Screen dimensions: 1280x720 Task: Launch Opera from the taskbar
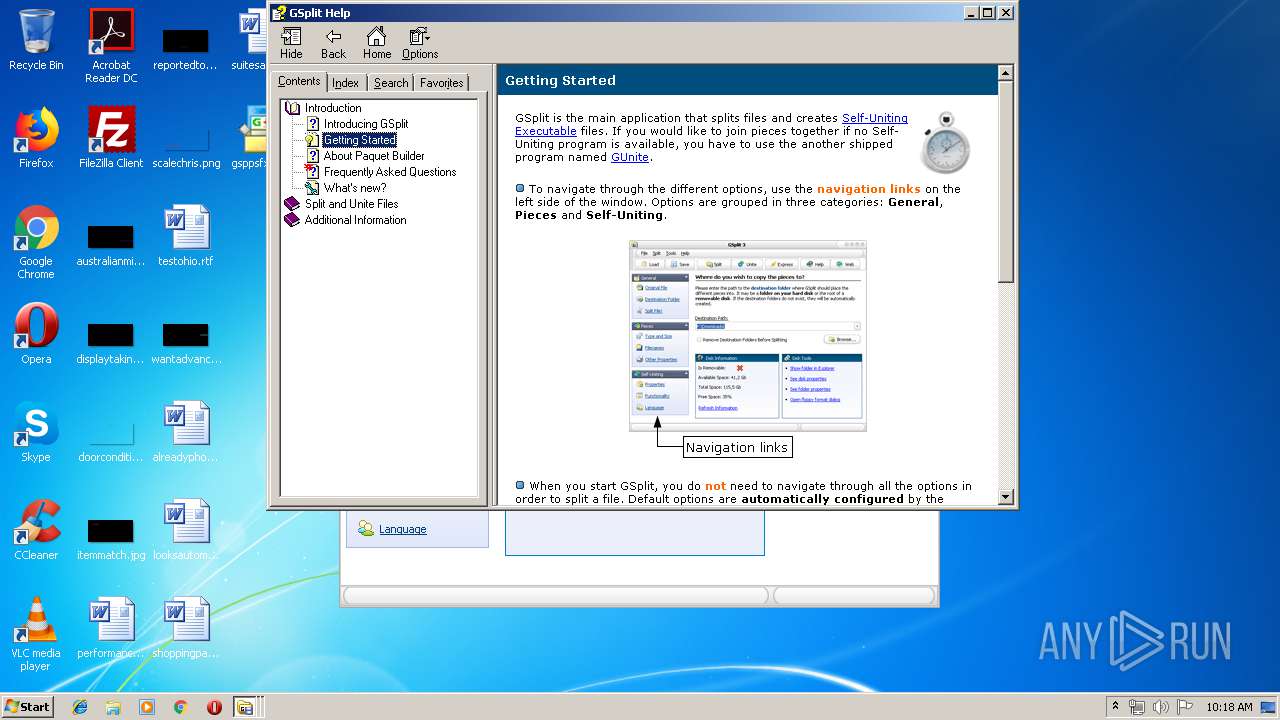[214, 707]
